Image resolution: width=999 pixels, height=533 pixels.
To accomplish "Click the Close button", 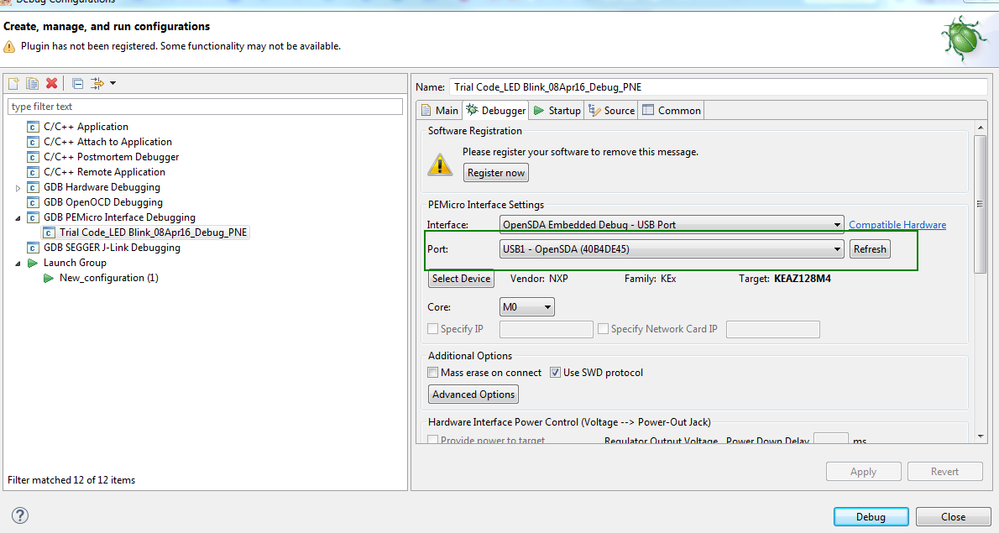I will 953,516.
